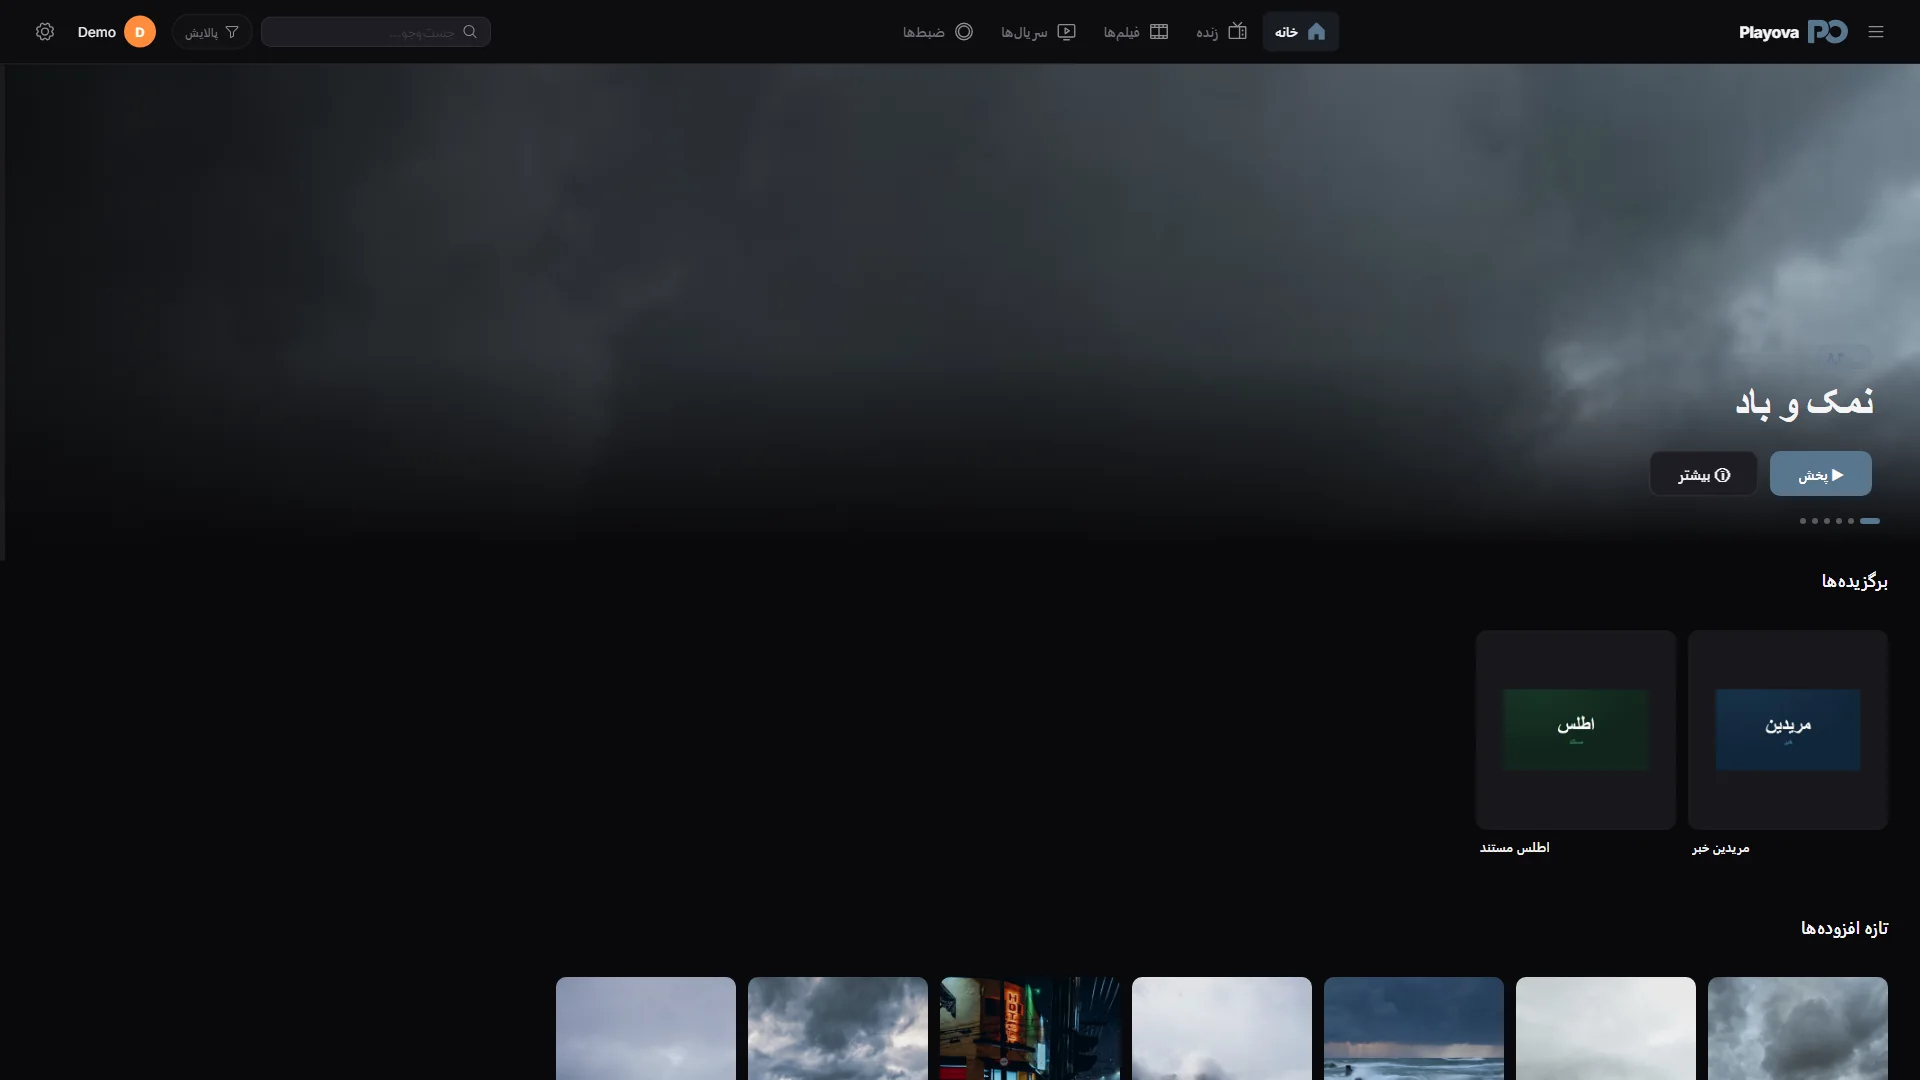
Task: Click the بیشتر more info button
Action: click(1703, 474)
